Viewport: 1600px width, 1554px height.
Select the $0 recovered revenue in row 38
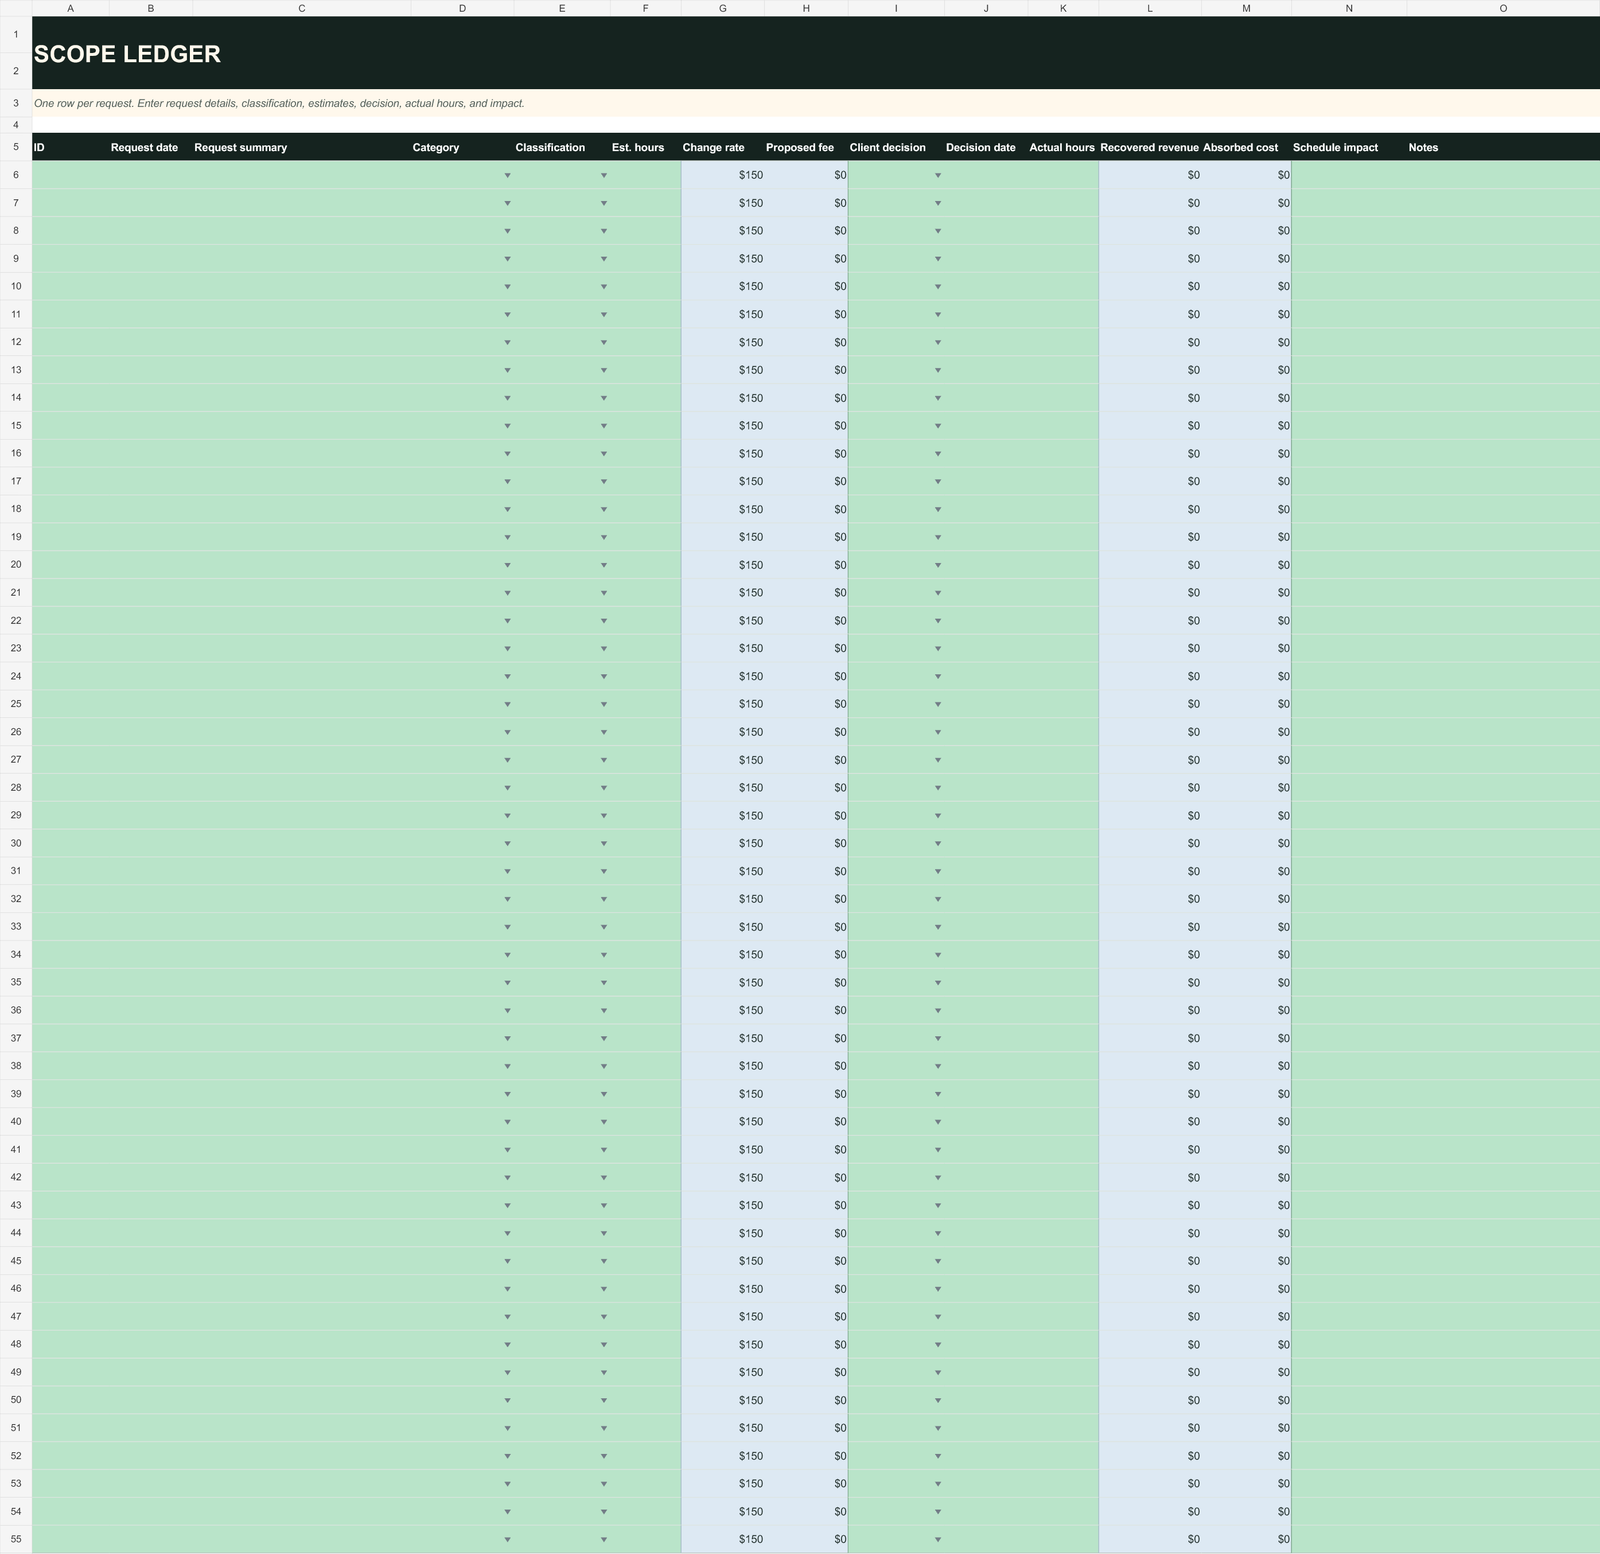click(x=1150, y=1066)
